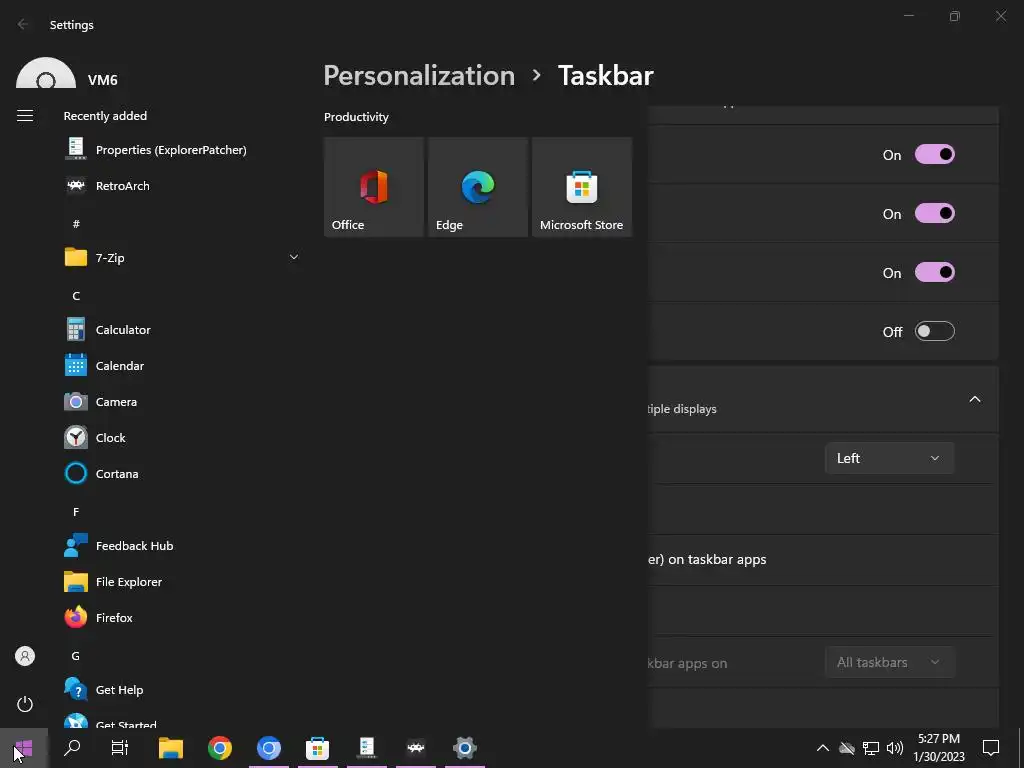This screenshot has width=1024, height=768.
Task: Jump to letter G section header
Action: tap(76, 656)
